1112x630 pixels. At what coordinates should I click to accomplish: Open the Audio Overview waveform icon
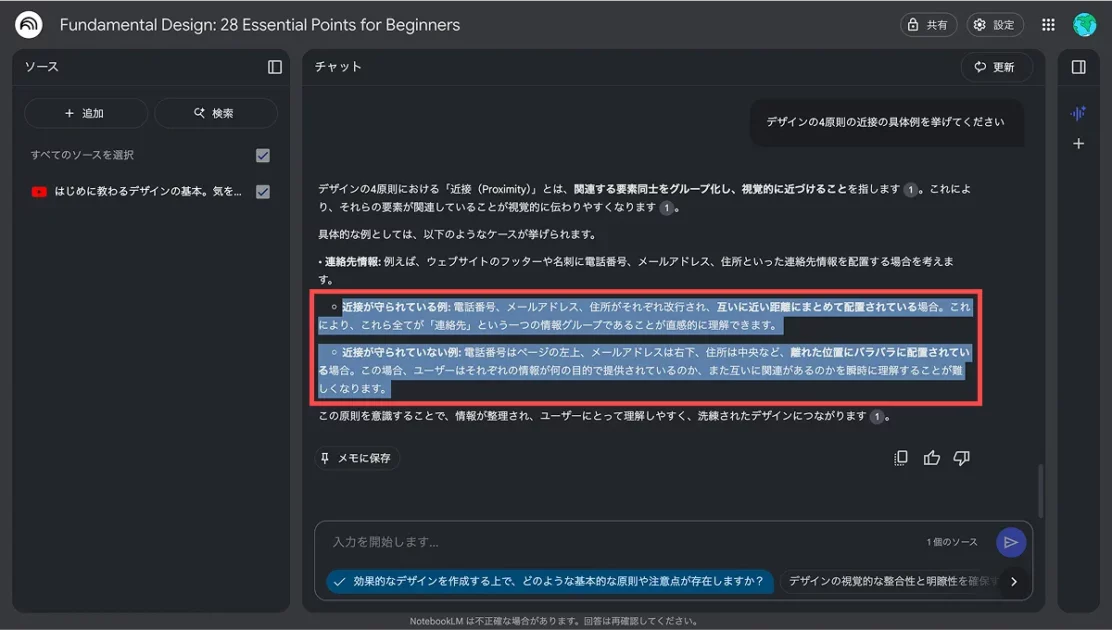pyautogui.click(x=1078, y=113)
